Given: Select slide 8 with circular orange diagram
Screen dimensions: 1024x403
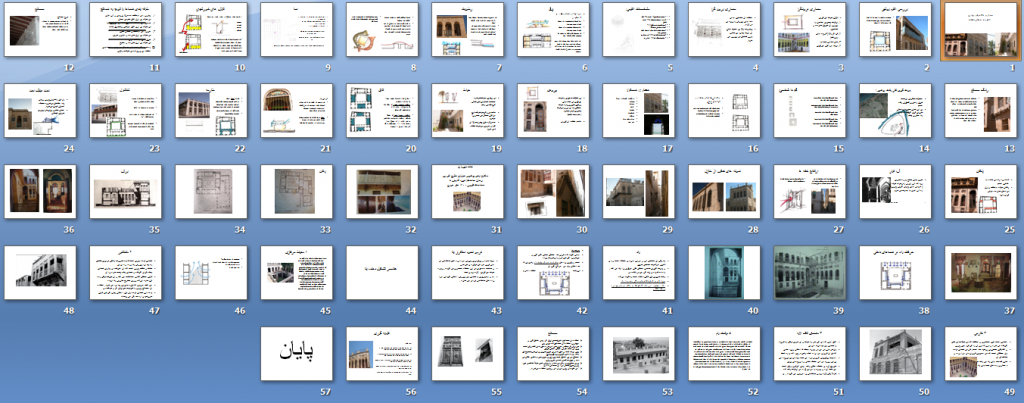Looking at the screenshot, I should tap(382, 29).
